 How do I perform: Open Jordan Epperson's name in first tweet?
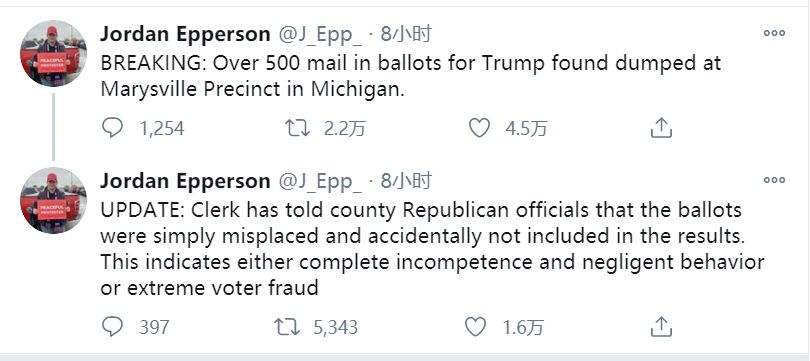pyautogui.click(x=185, y=35)
